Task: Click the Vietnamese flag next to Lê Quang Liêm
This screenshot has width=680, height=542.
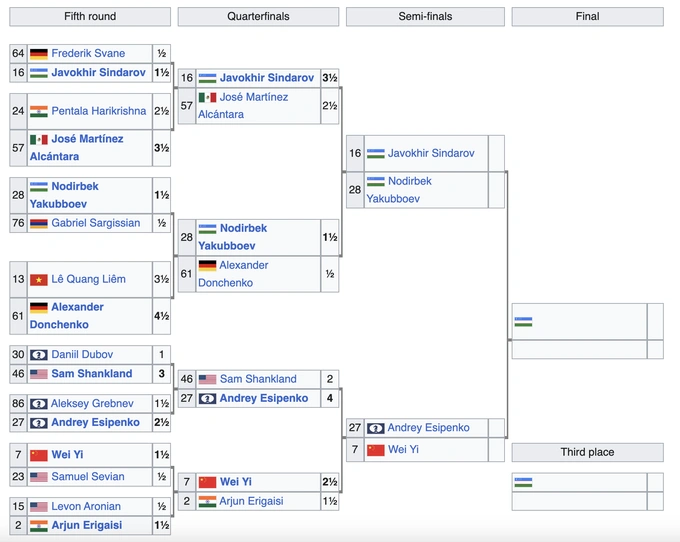Action: pos(39,280)
